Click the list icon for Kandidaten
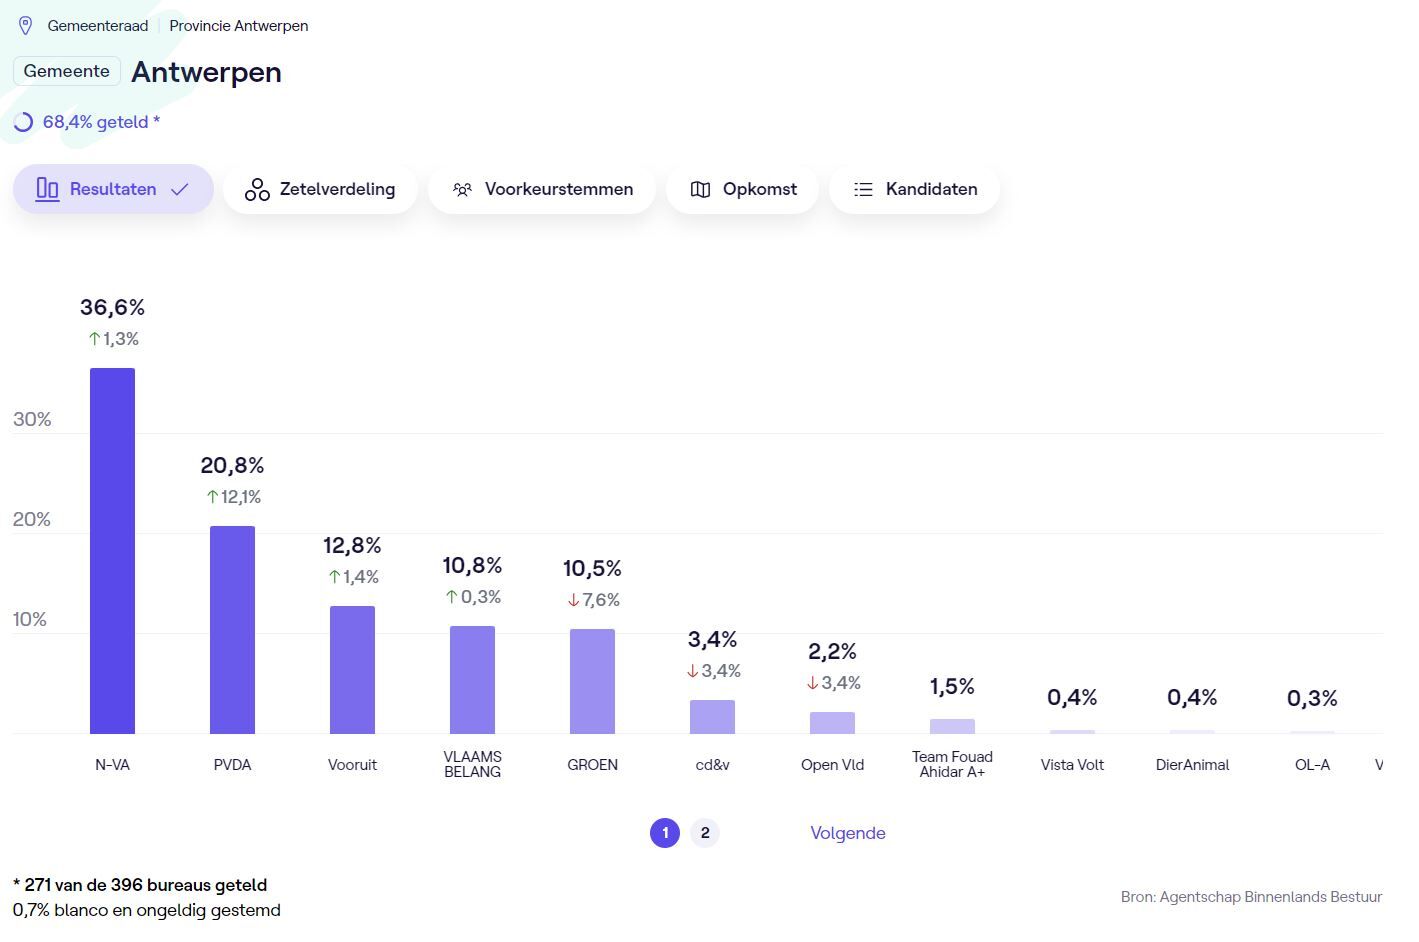Screen dimensions: 1419x942 point(863,189)
